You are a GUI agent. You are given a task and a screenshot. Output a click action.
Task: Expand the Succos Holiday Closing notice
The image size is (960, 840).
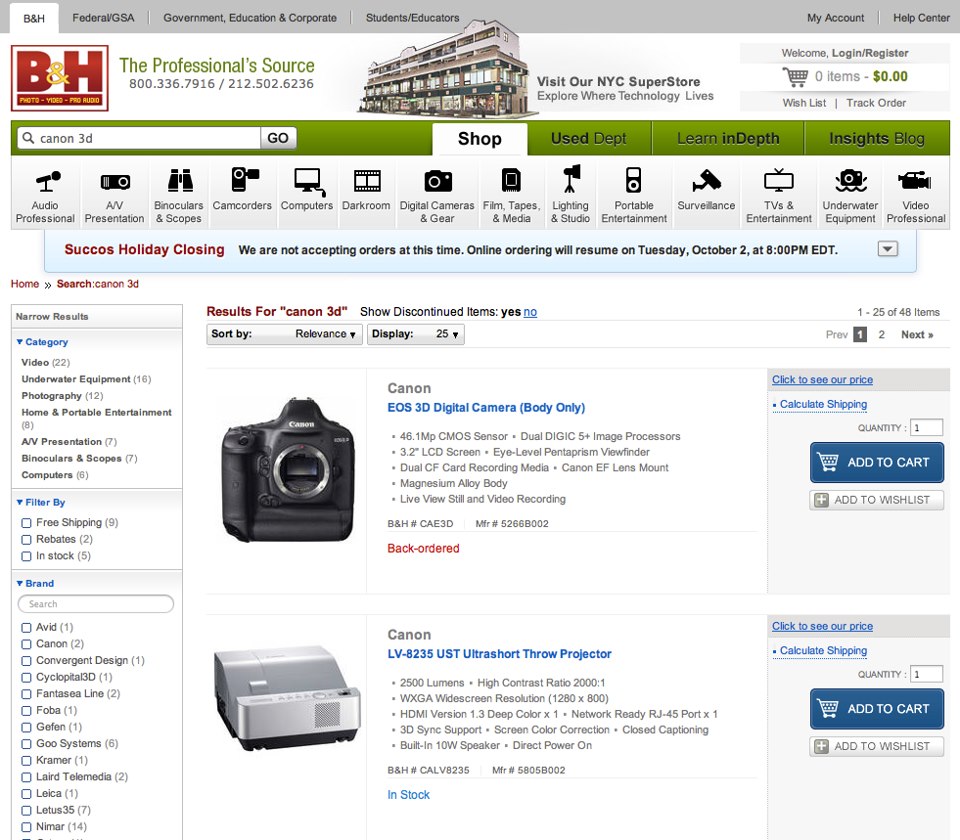pos(887,249)
